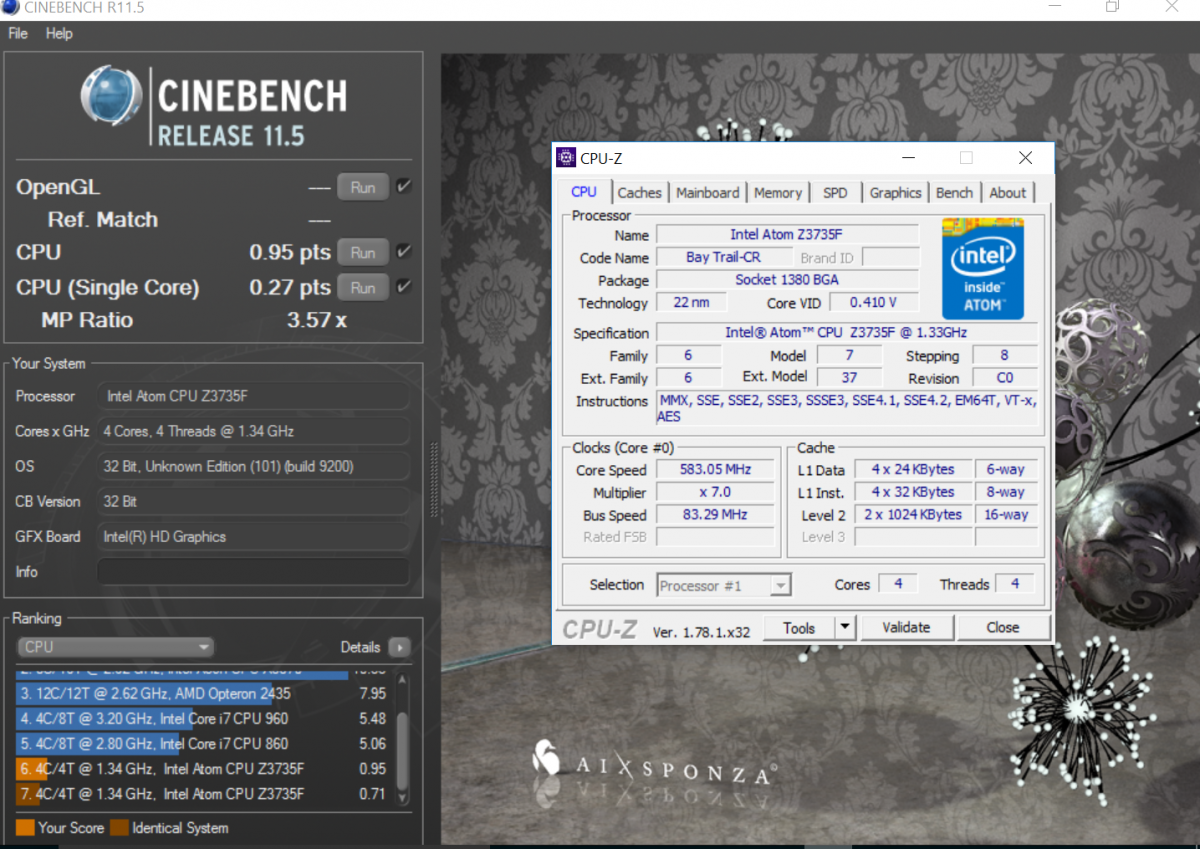1200x849 pixels.
Task: Open the Tools dropdown arrow in CPU-Z
Action: (x=845, y=628)
